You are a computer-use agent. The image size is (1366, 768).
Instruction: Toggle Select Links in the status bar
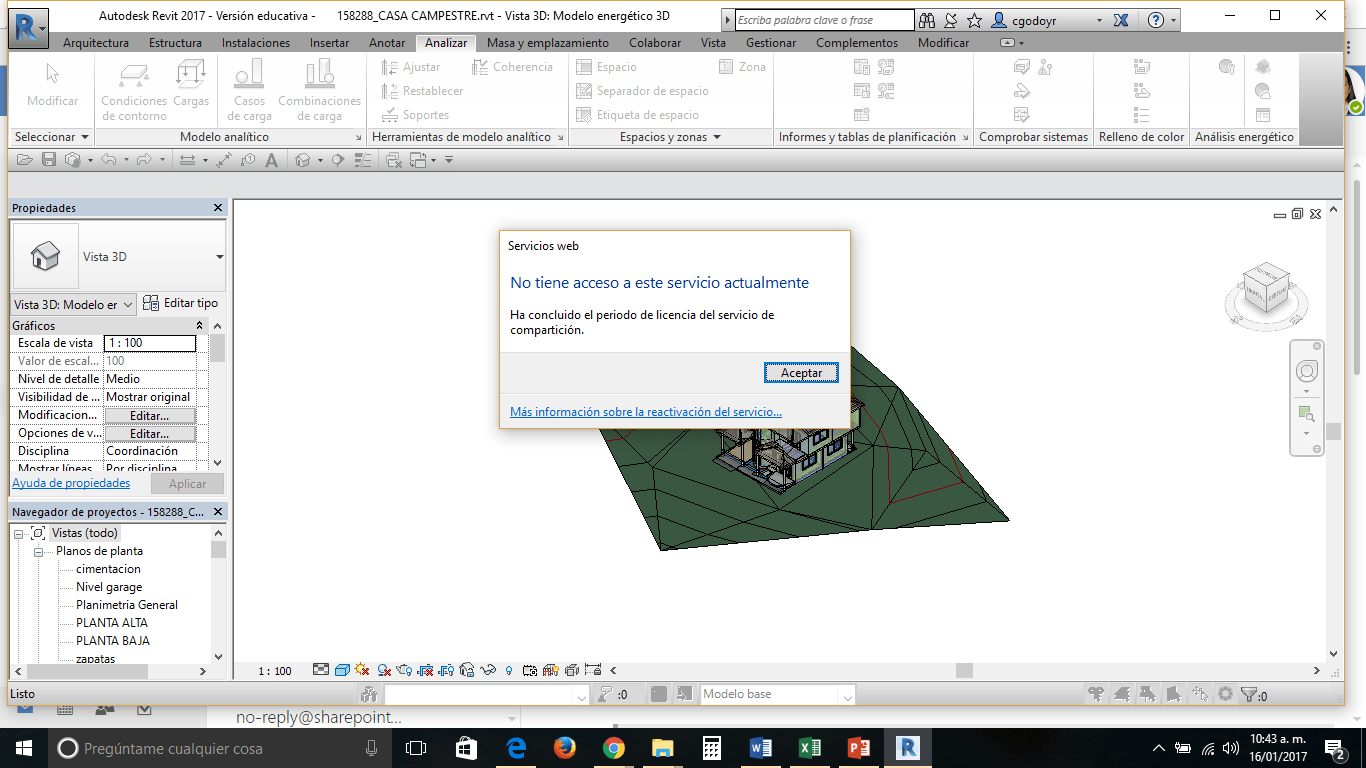point(1097,694)
